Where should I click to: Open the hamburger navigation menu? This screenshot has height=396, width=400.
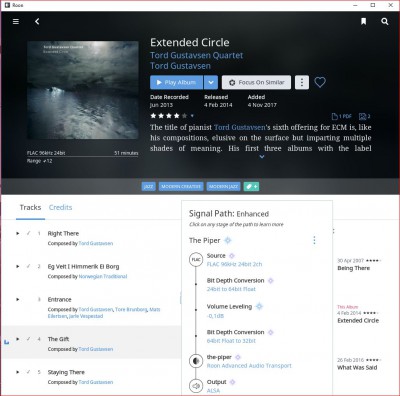(16, 22)
